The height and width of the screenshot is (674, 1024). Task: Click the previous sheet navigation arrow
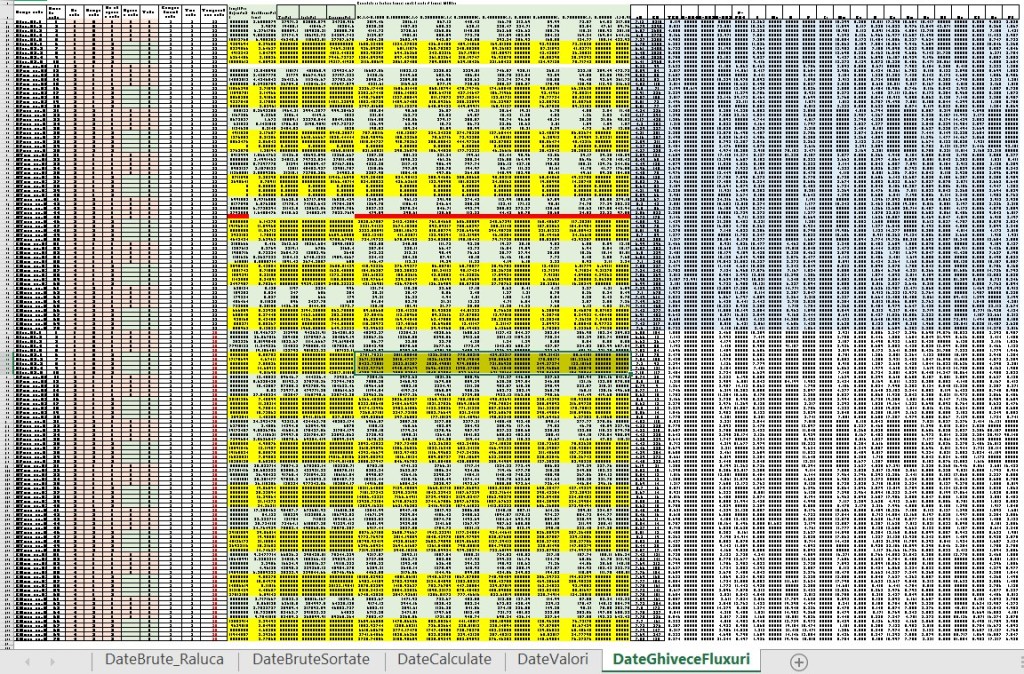pyautogui.click(x=26, y=661)
